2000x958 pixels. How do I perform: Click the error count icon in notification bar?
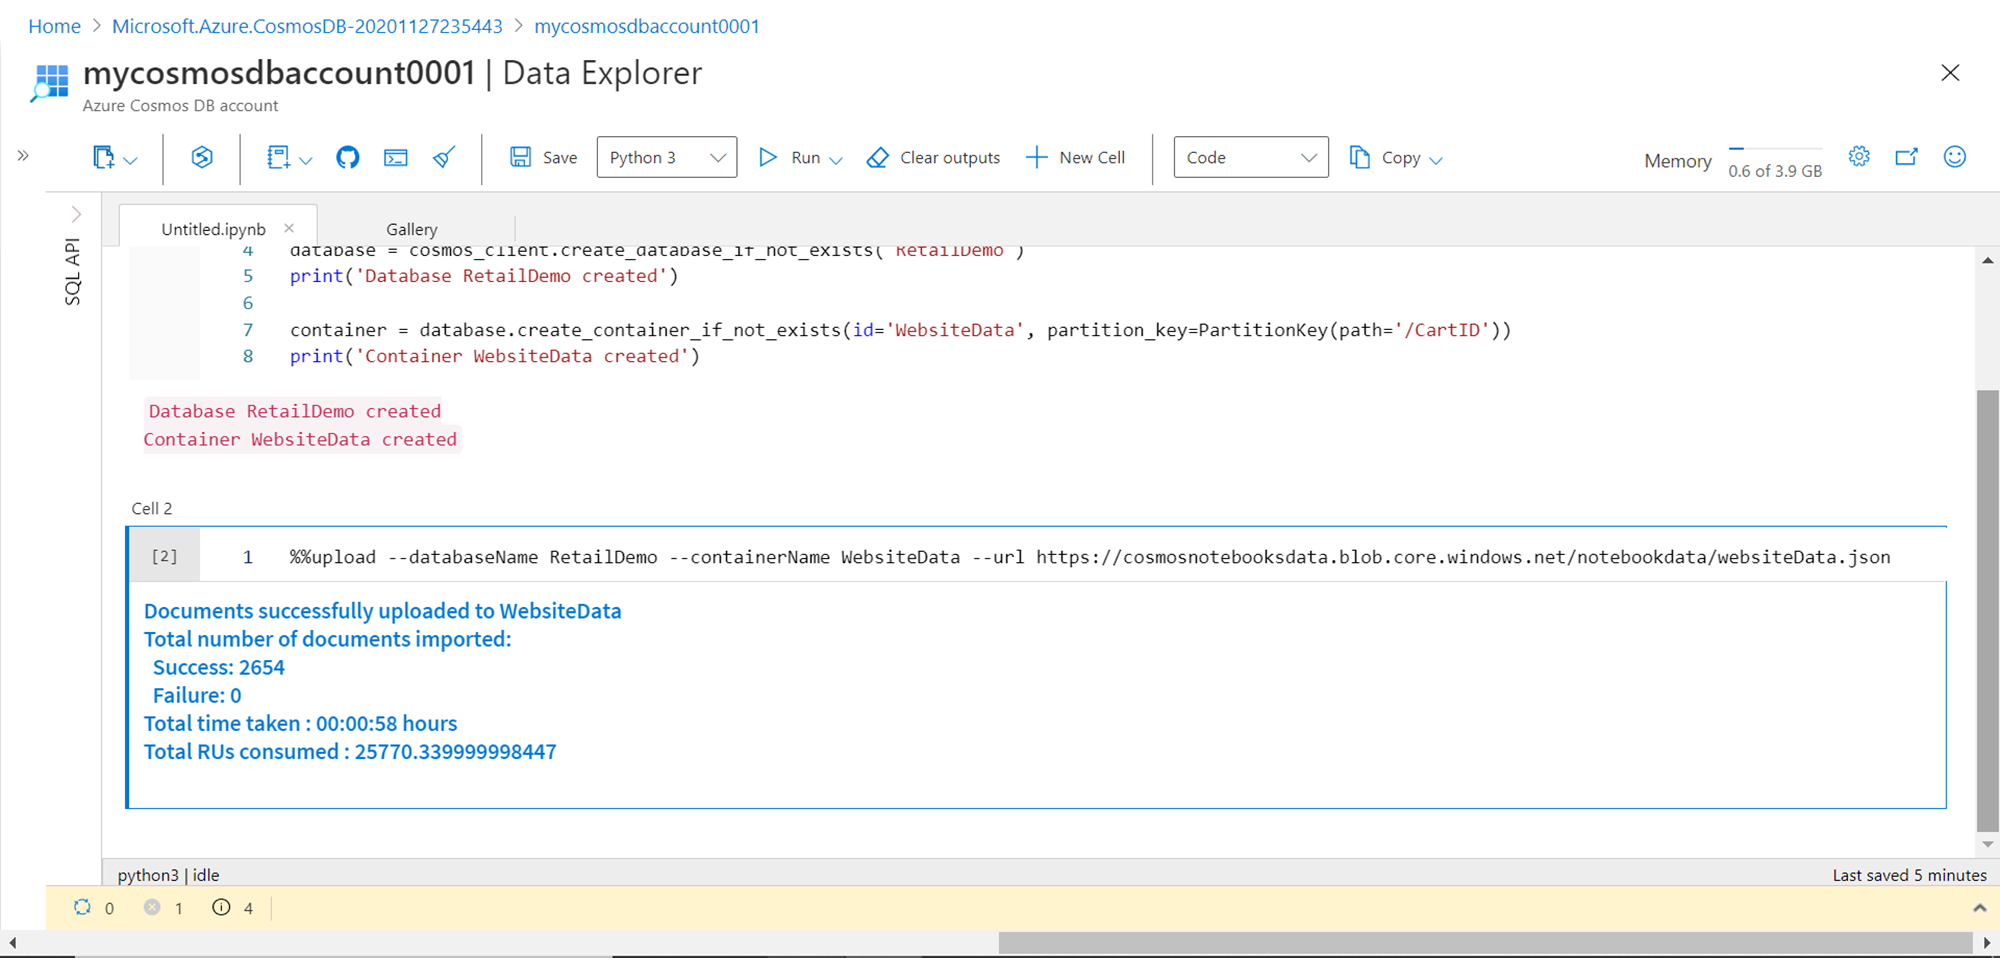(x=152, y=907)
